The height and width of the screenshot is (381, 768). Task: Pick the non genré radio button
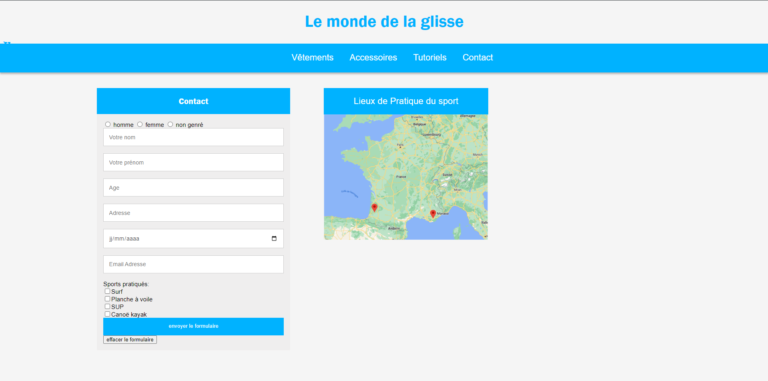tap(170, 124)
